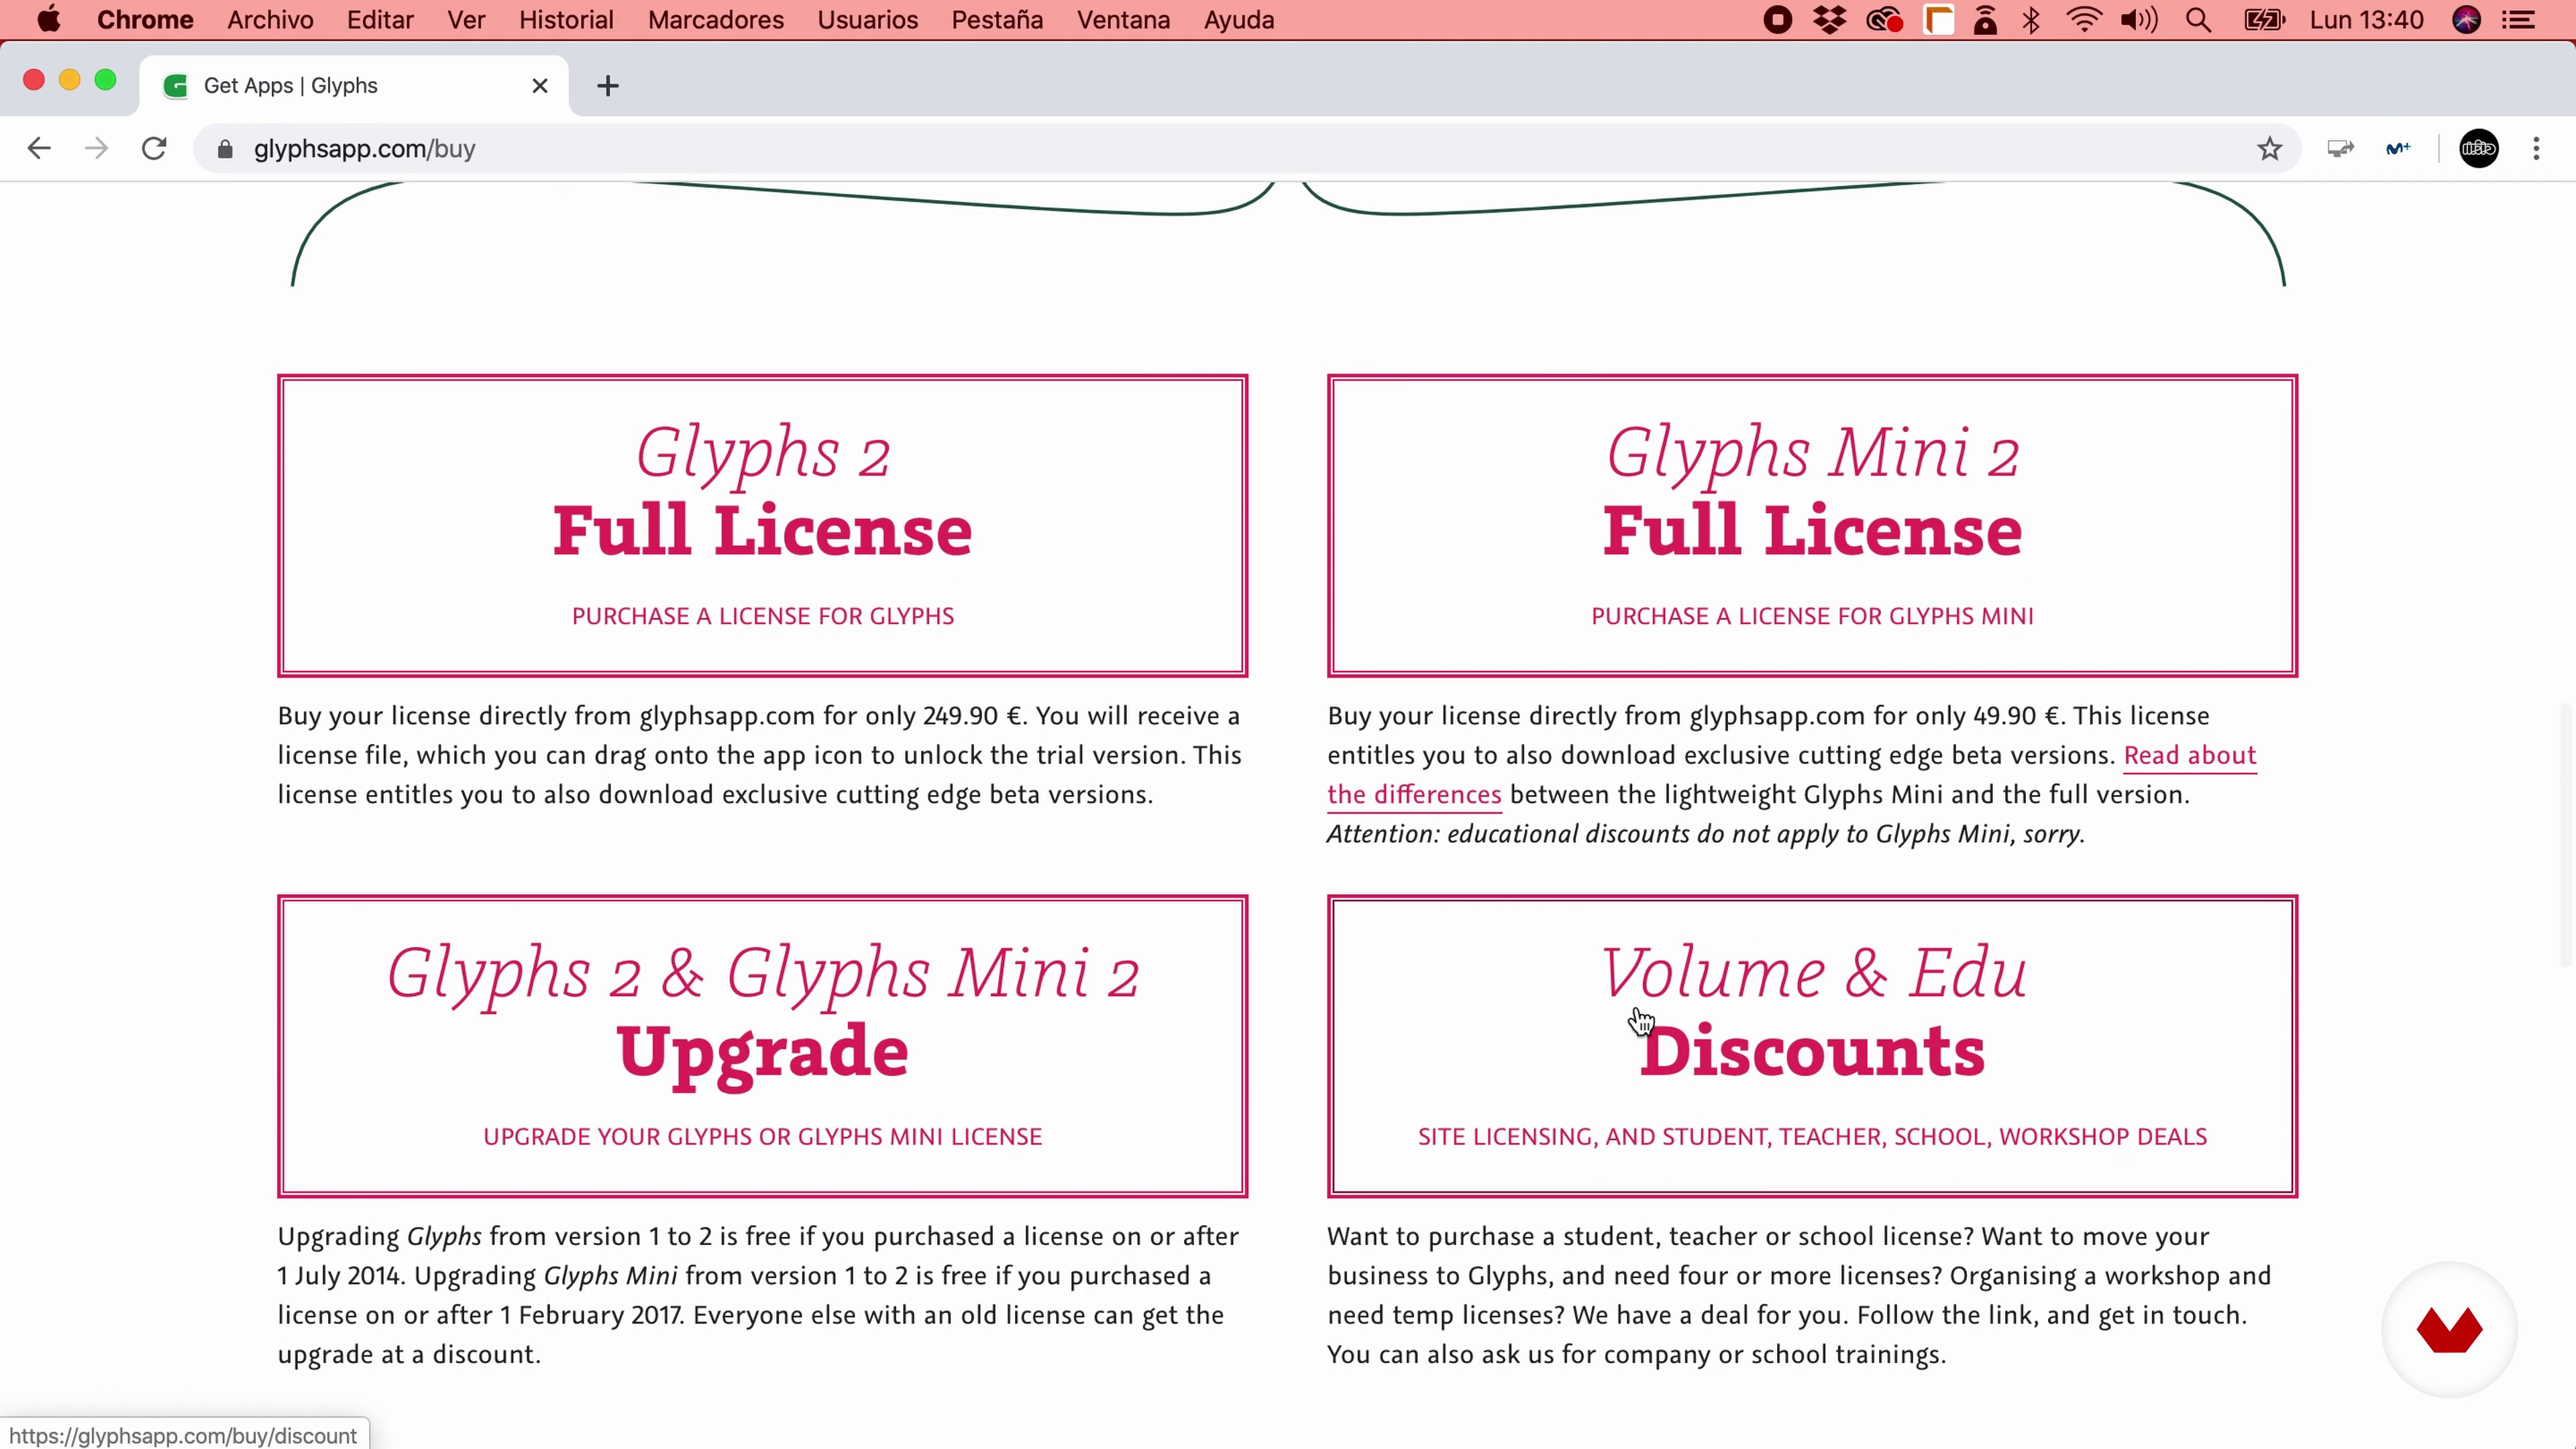Open the Creative Cloud menu bar icon
This screenshot has width=2576, height=1449.
(1884, 20)
